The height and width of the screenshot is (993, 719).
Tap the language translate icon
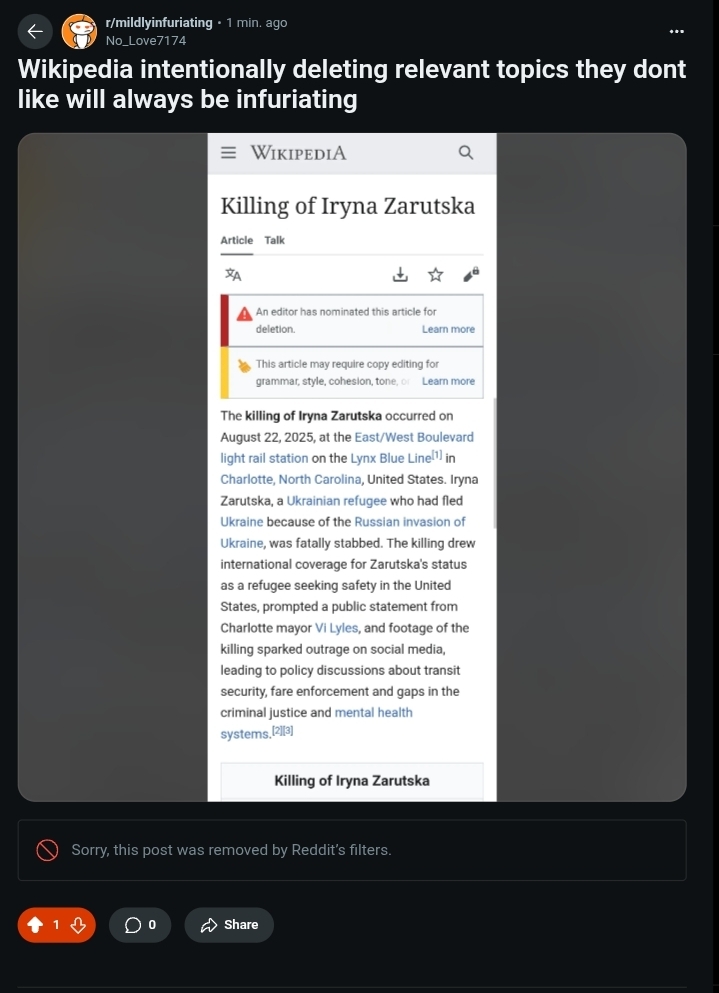(x=232, y=275)
